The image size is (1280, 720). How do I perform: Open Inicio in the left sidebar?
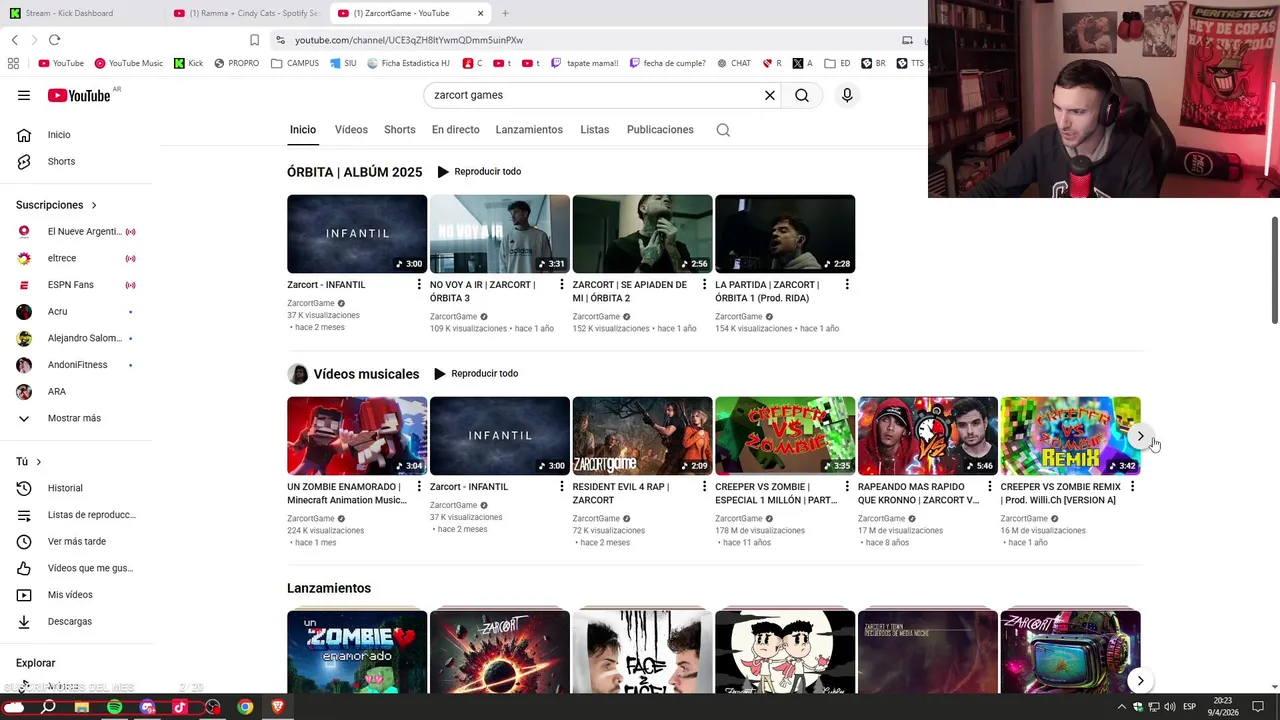[76, 135]
